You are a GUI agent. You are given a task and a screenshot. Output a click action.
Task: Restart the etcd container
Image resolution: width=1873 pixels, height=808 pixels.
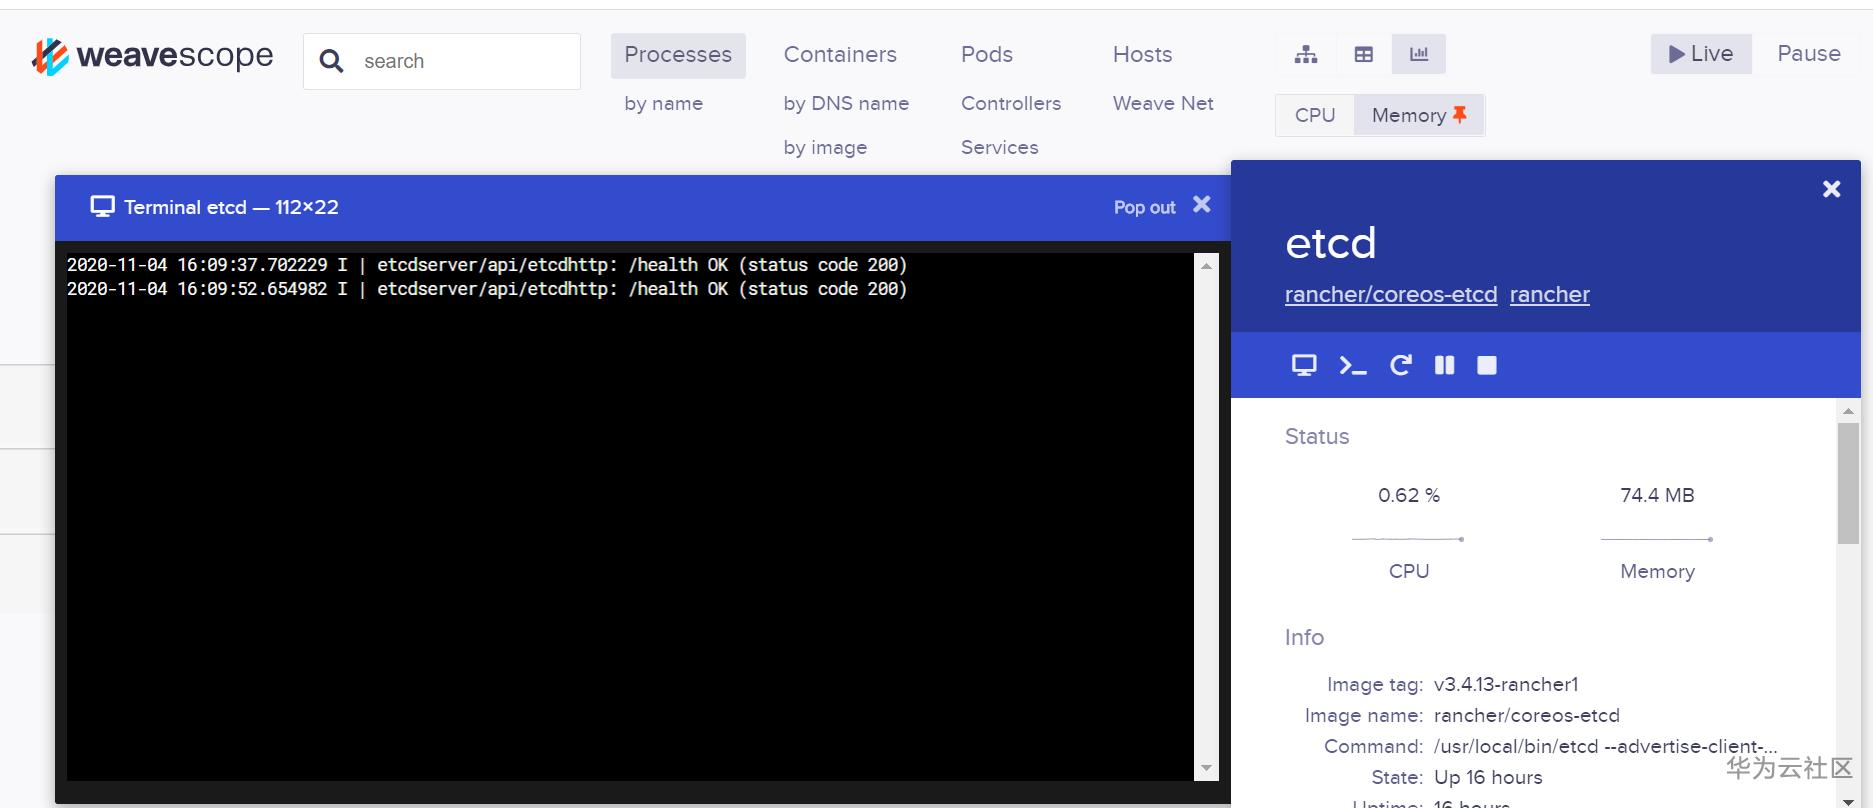pos(1400,365)
